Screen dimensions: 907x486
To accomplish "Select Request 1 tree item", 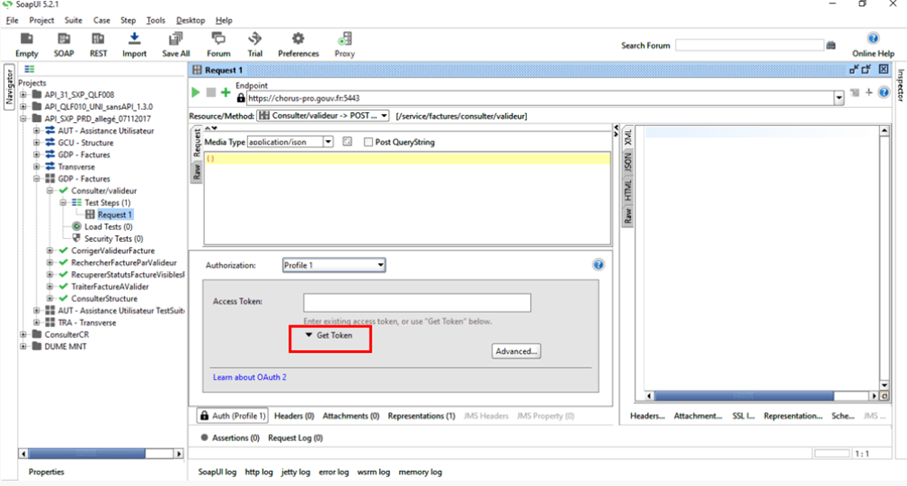I will [x=115, y=215].
